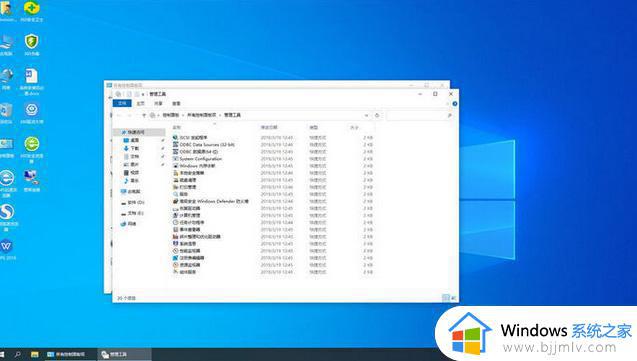The height and width of the screenshot is (361, 637).
Task: Refresh the 管理工具 folder view
Action: 377,115
